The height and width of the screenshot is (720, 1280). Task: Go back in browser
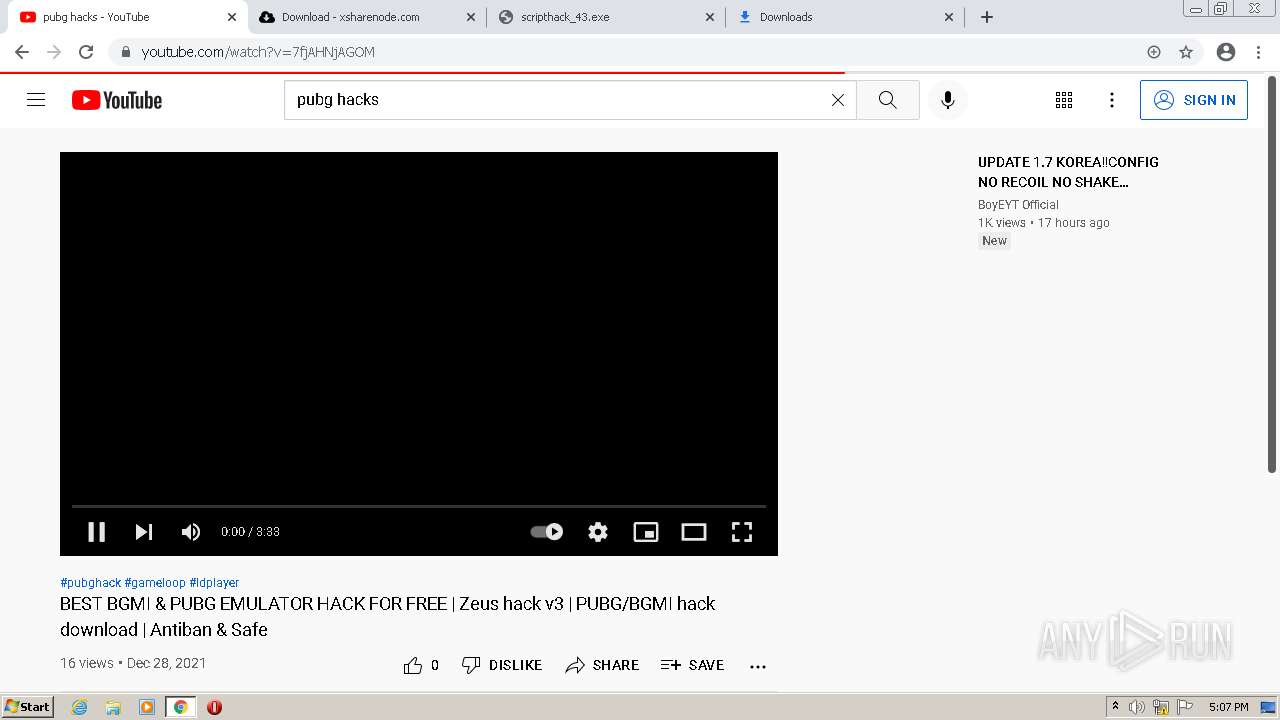tap(22, 52)
